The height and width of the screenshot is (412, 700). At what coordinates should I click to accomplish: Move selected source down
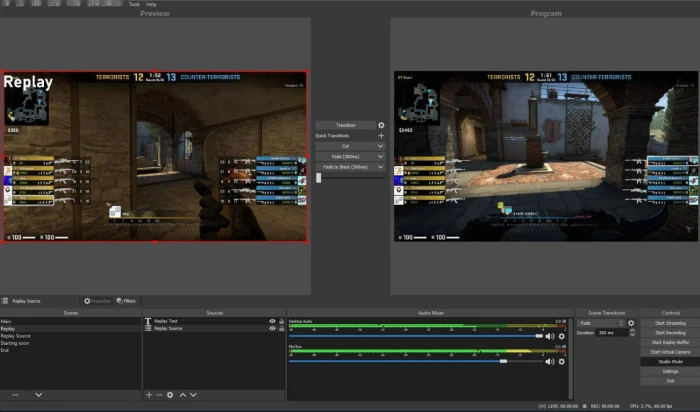tap(193, 395)
